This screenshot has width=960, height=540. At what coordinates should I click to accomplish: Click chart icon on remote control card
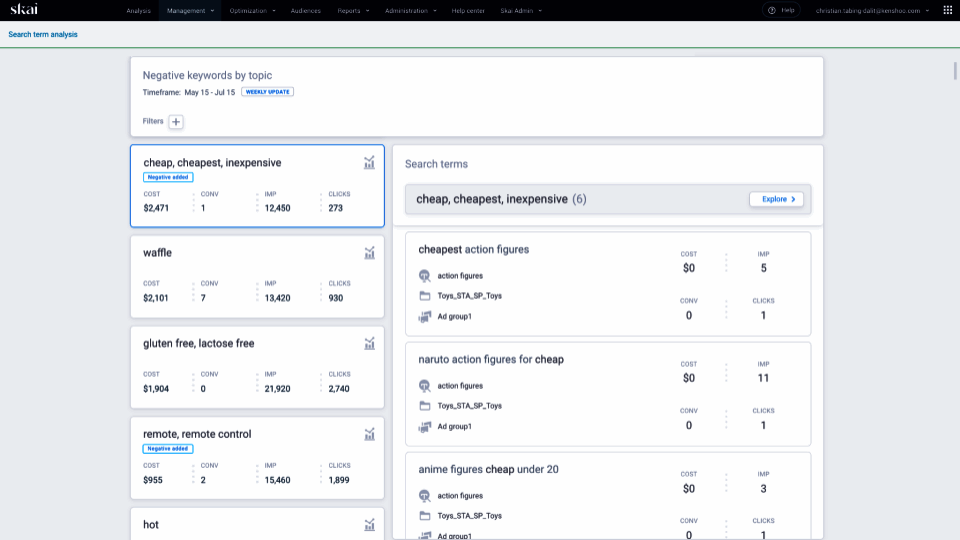coord(369,434)
